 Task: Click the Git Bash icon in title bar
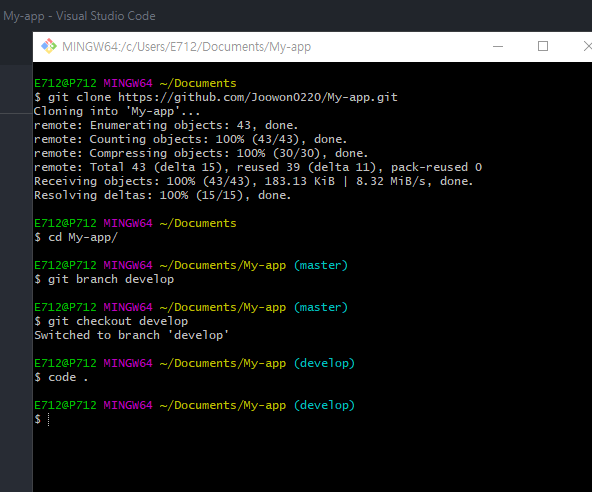[x=49, y=46]
